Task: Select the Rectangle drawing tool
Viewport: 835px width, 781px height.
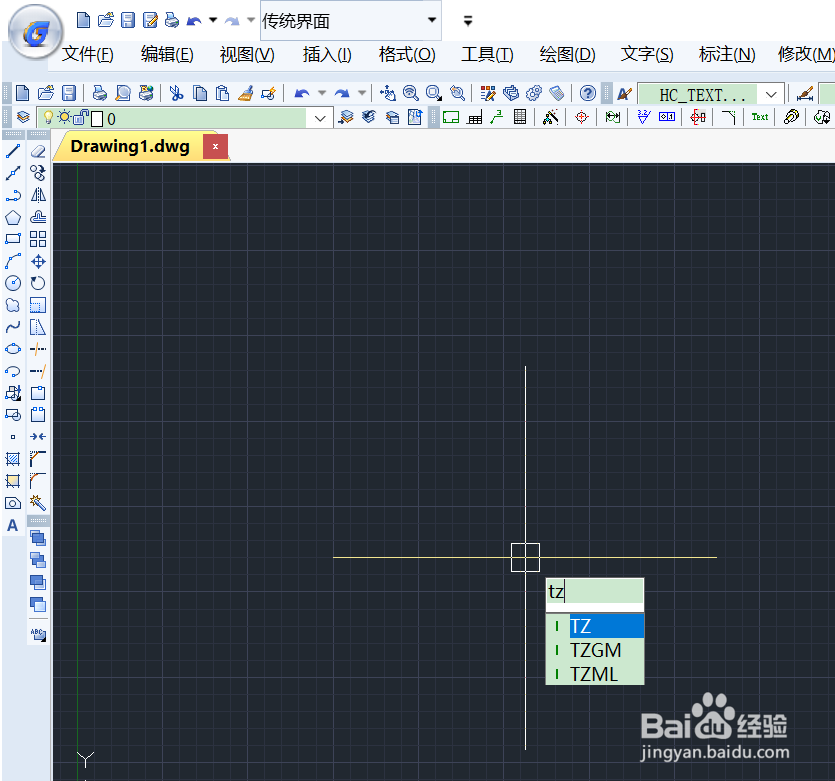Action: click(13, 239)
